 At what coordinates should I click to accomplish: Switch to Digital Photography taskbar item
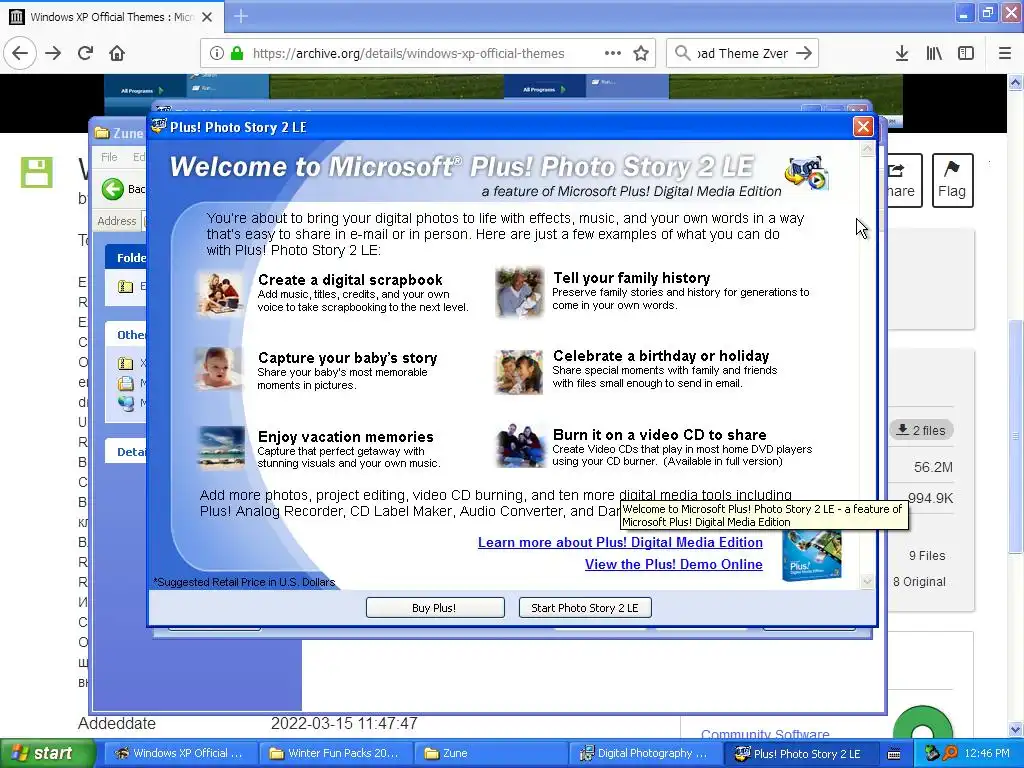[646, 753]
